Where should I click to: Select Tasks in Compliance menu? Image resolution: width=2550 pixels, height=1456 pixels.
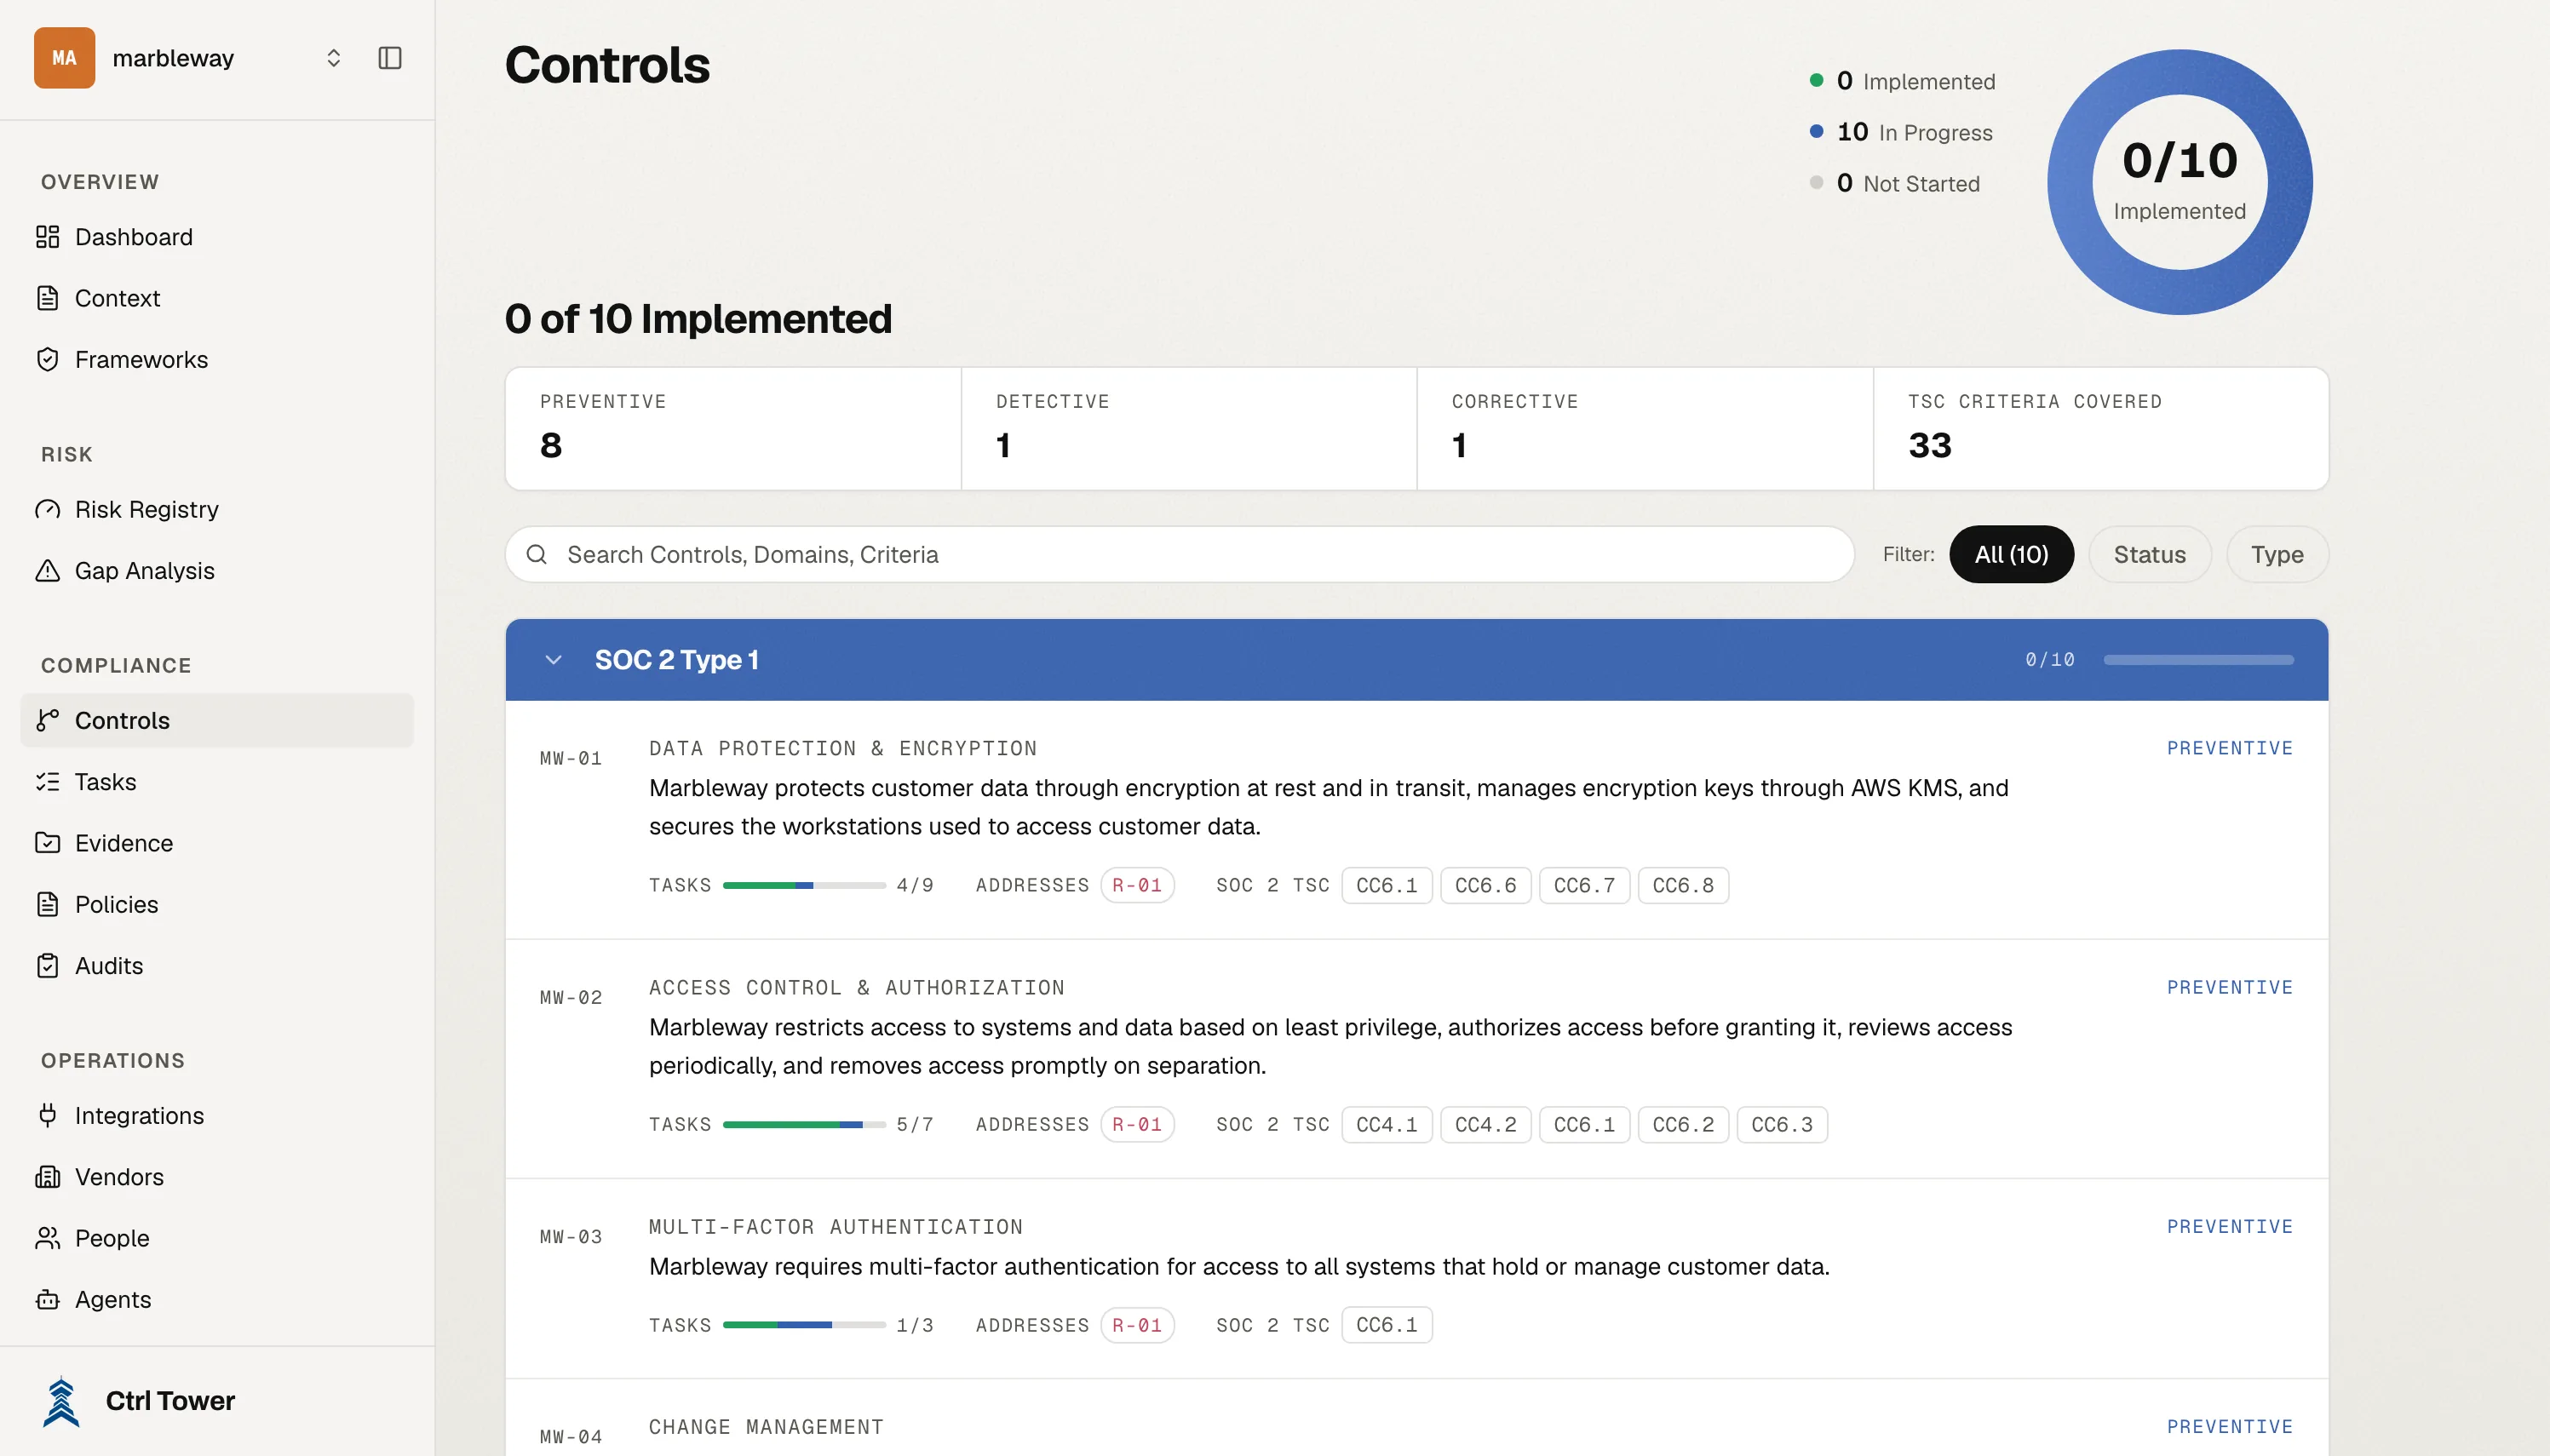pyautogui.click(x=217, y=781)
